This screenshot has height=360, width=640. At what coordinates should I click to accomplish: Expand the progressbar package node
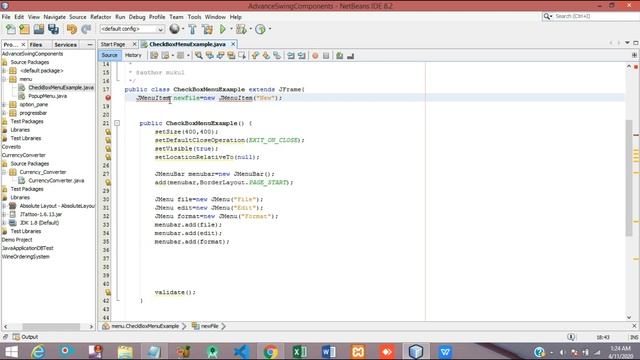(x=4, y=113)
